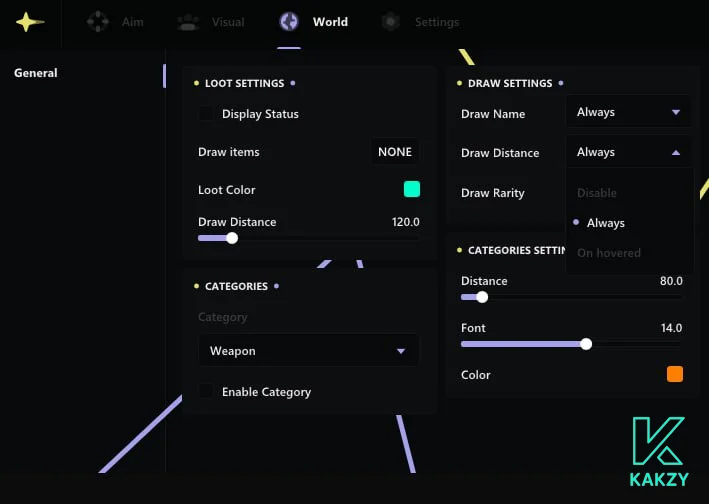
Task: Click the orange Color swatch
Action: [x=674, y=374]
